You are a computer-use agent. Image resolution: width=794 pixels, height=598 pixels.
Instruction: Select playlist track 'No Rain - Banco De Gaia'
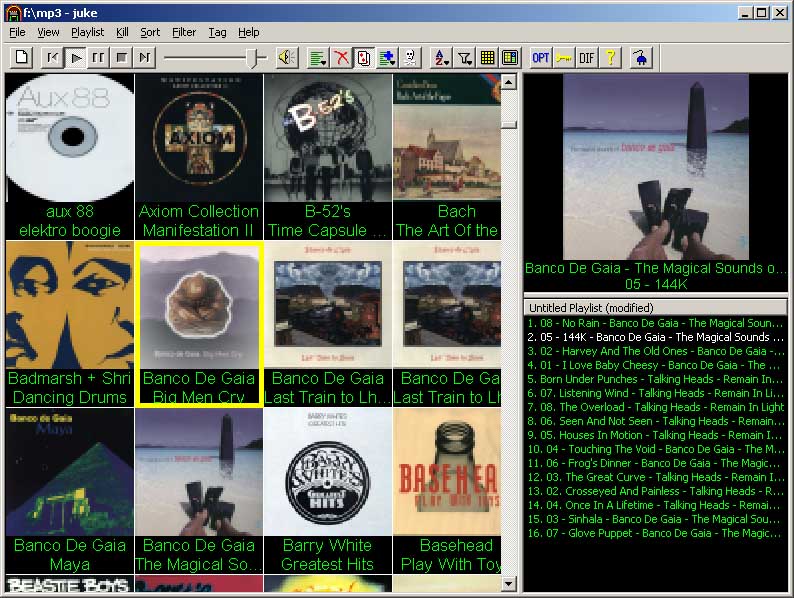coord(655,323)
